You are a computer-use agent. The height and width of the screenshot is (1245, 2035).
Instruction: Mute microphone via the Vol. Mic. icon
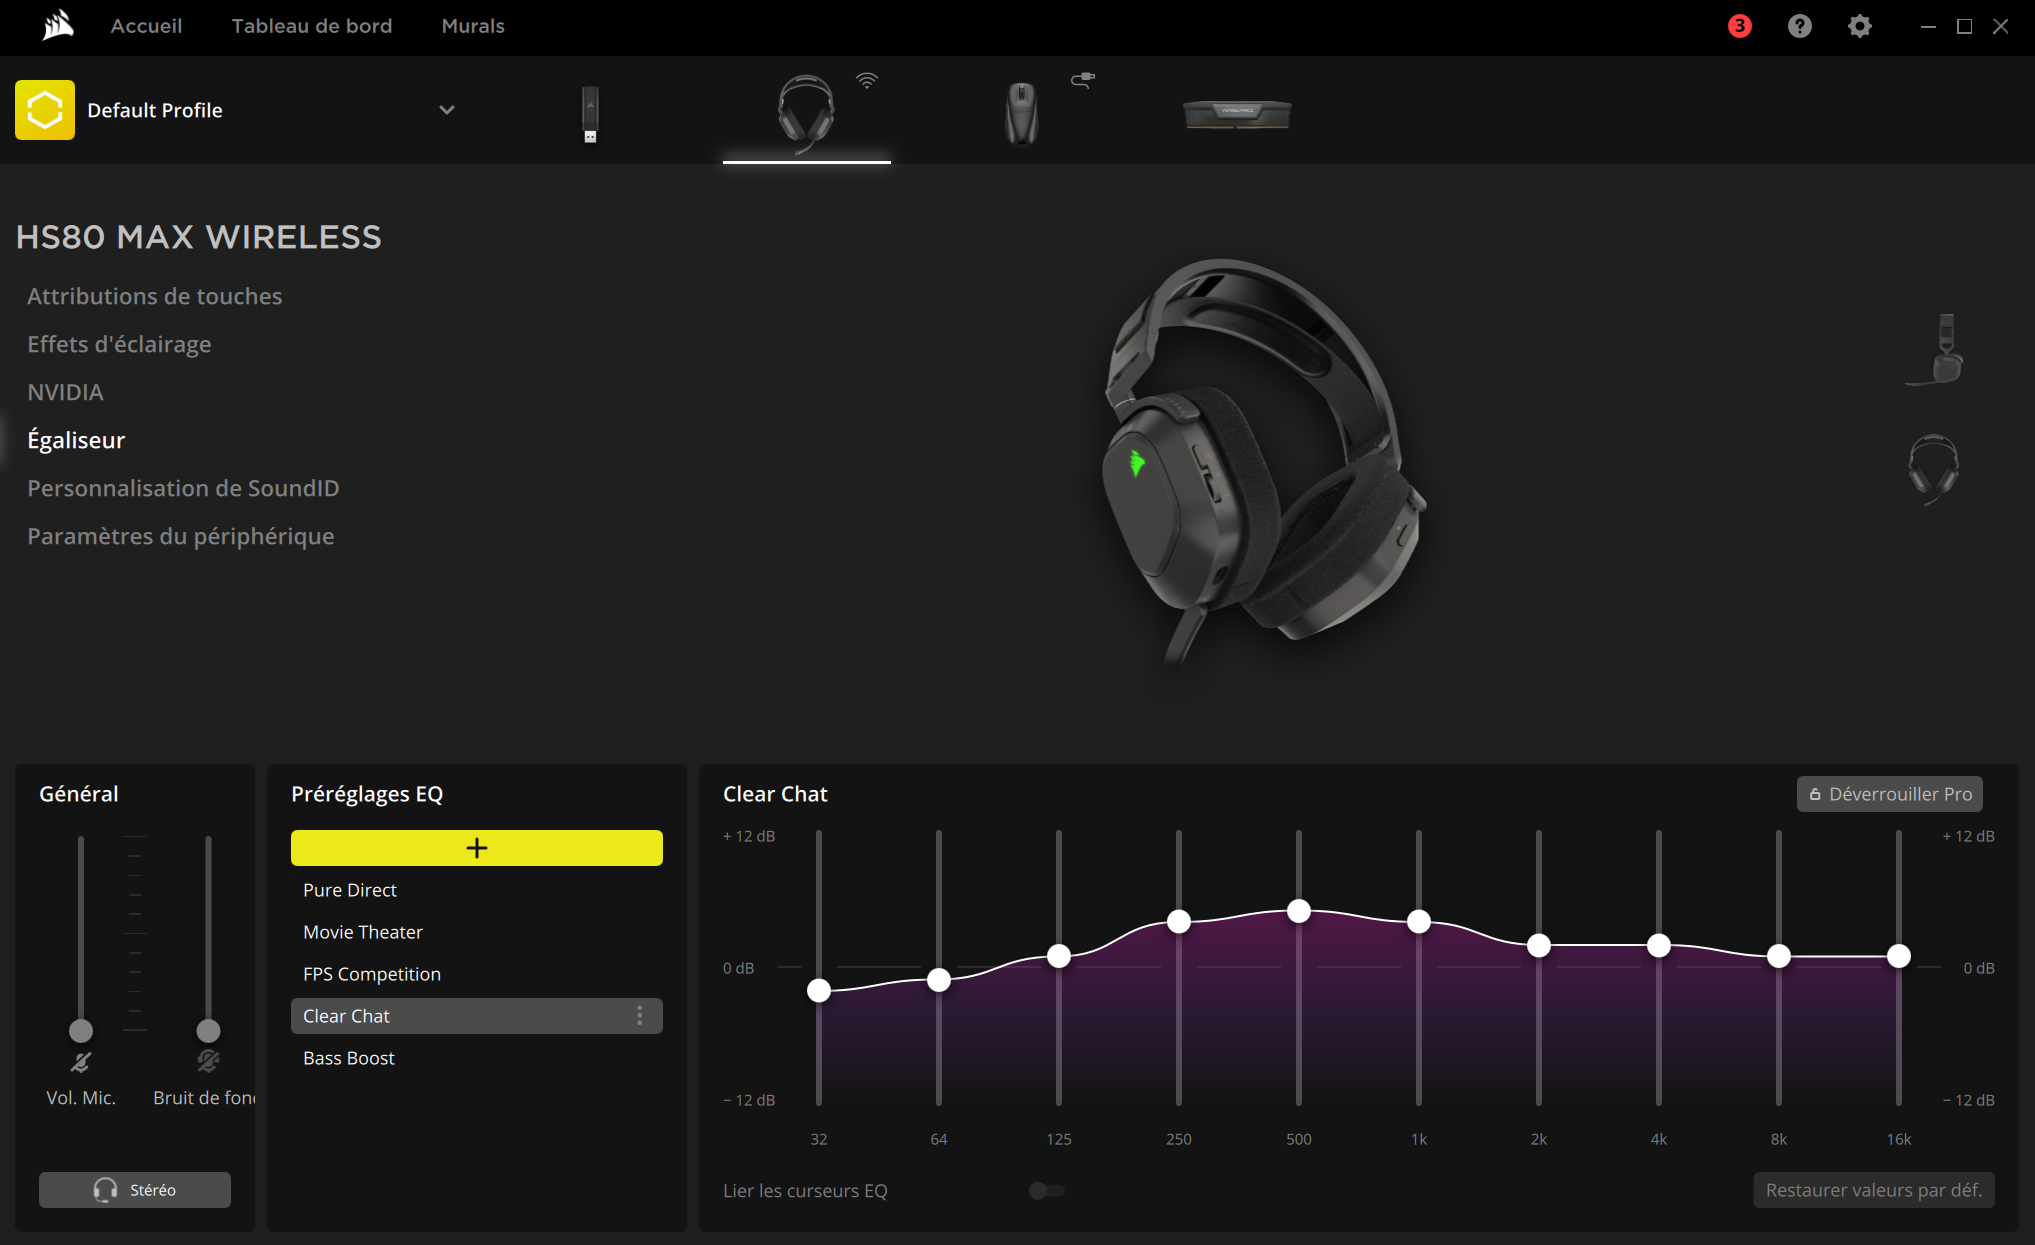(81, 1062)
